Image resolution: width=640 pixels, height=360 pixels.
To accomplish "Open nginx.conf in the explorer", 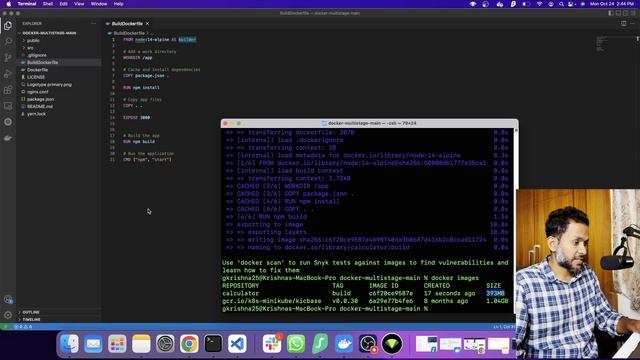I will [x=38, y=92].
